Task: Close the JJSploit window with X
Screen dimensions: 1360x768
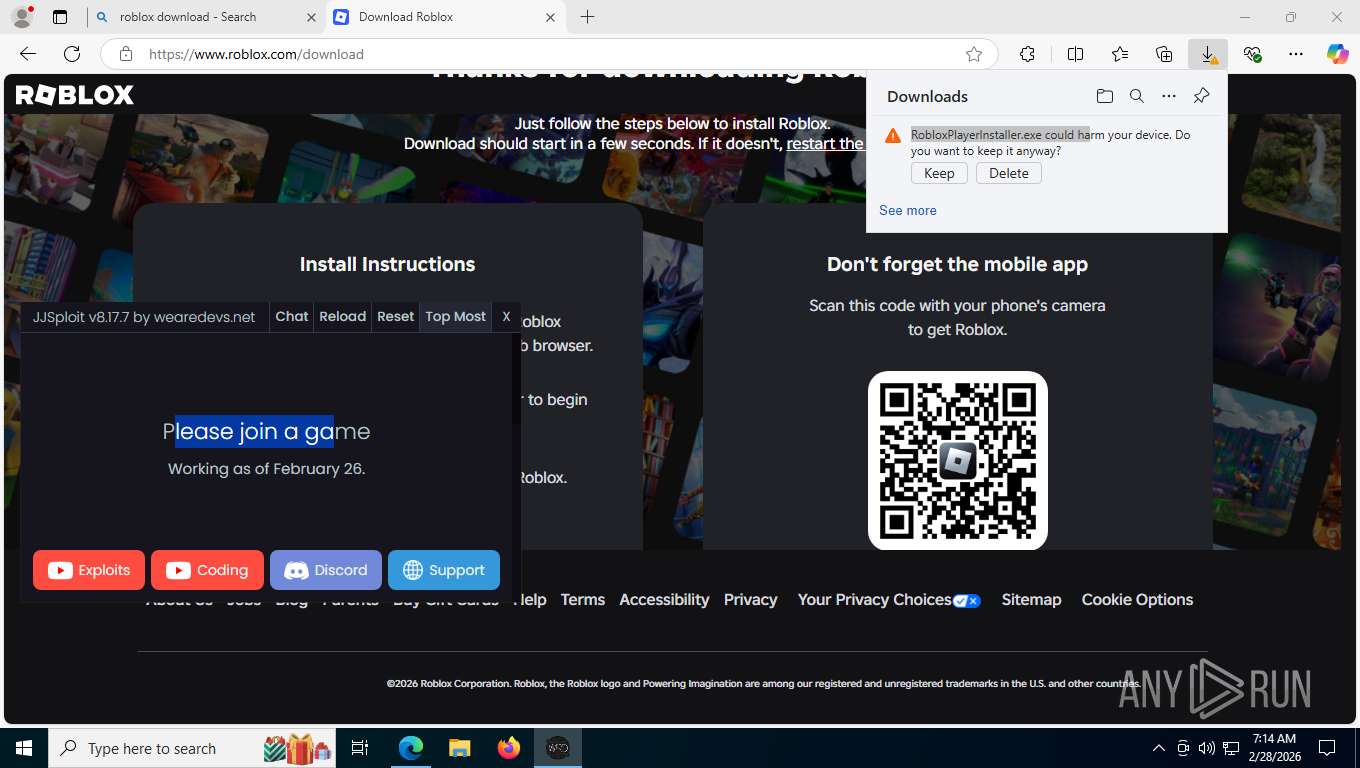Action: coord(506,316)
